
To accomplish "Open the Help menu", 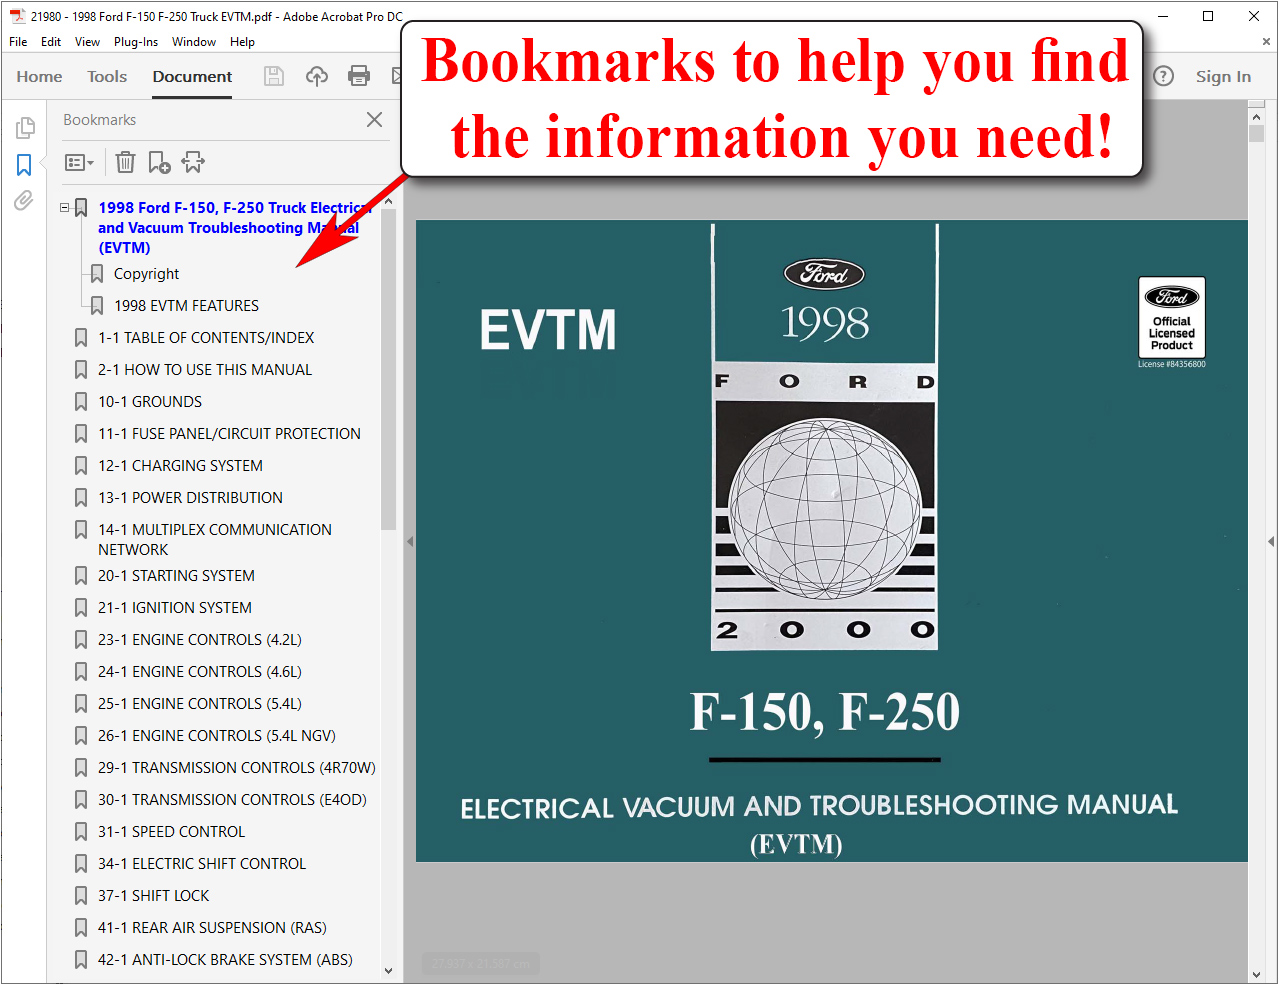I will (242, 42).
